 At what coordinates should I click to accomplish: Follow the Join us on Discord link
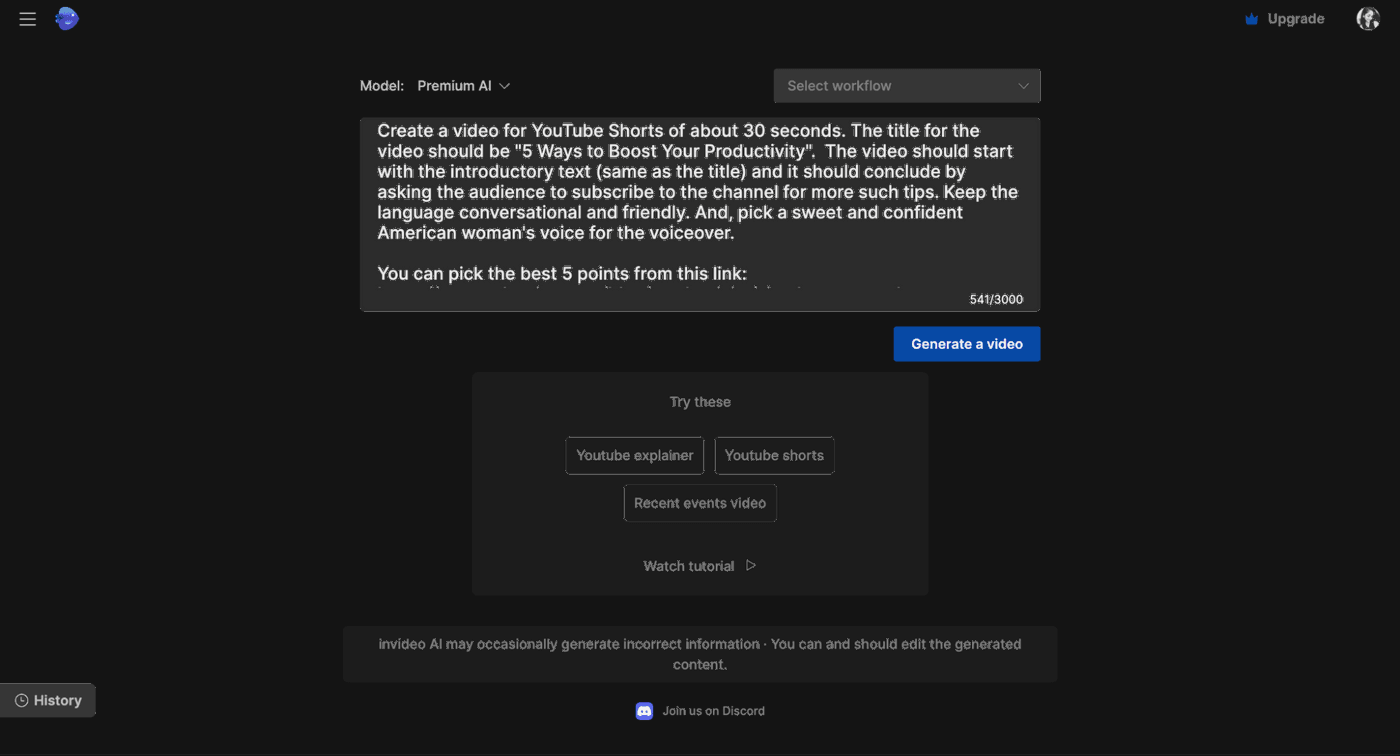click(713, 711)
